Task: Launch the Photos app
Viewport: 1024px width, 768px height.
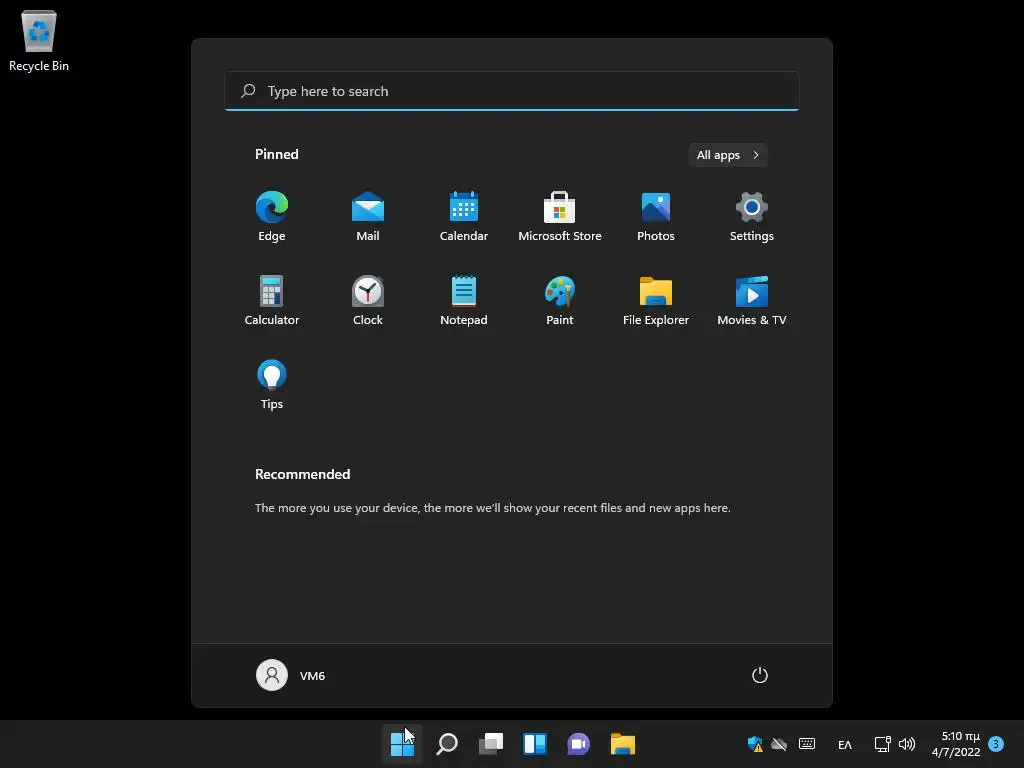Action: coord(656,216)
